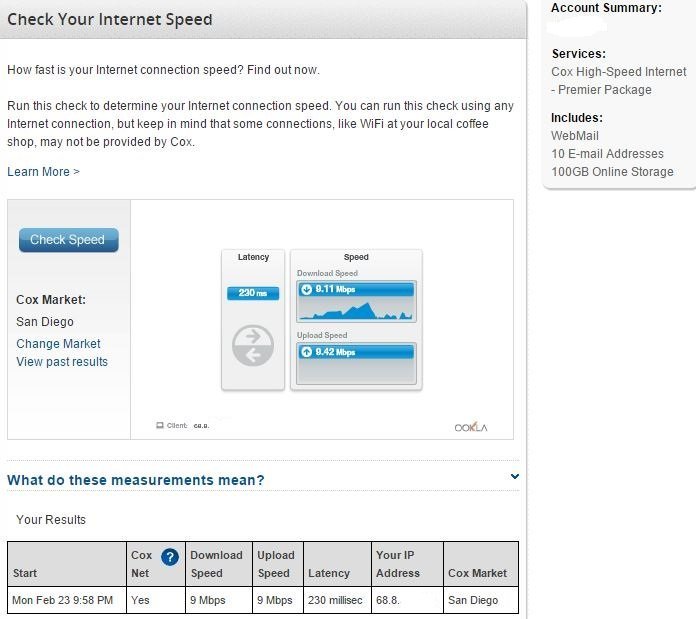Screen dimensions: 696x619
Task: Click the Ookla logo
Action: pyautogui.click(x=473, y=426)
